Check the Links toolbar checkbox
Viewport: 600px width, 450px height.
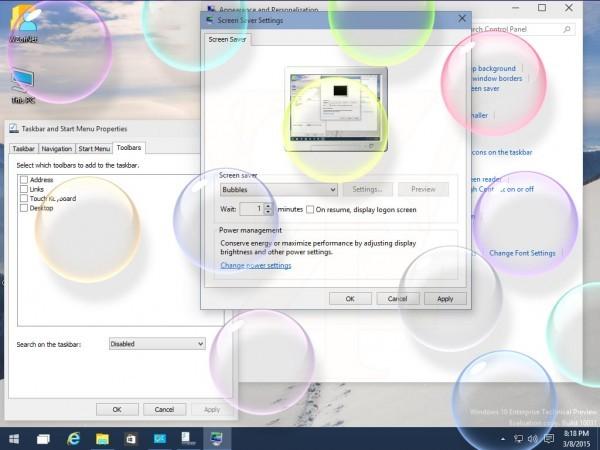tap(24, 189)
